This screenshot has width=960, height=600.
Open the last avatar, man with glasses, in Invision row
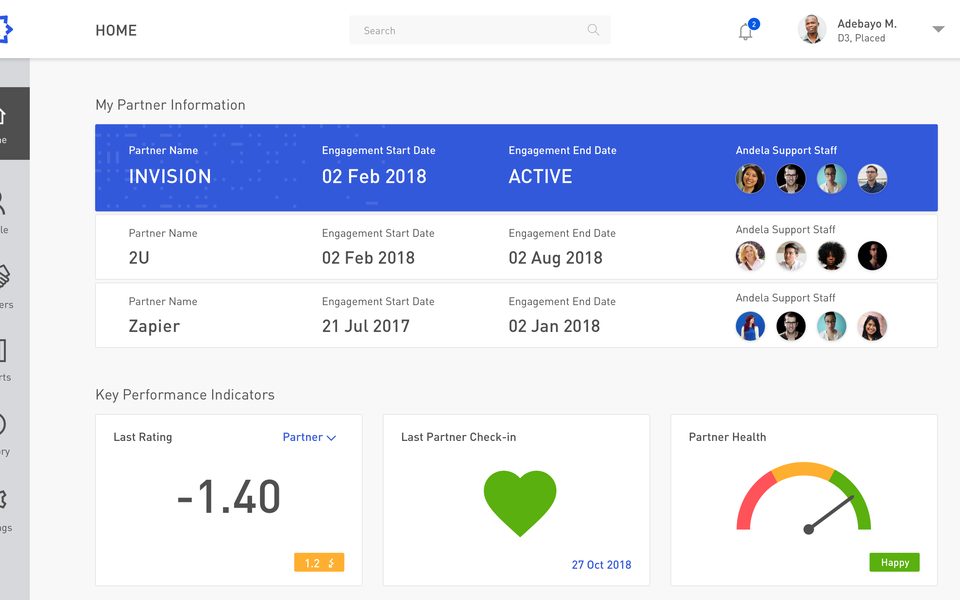pos(872,179)
